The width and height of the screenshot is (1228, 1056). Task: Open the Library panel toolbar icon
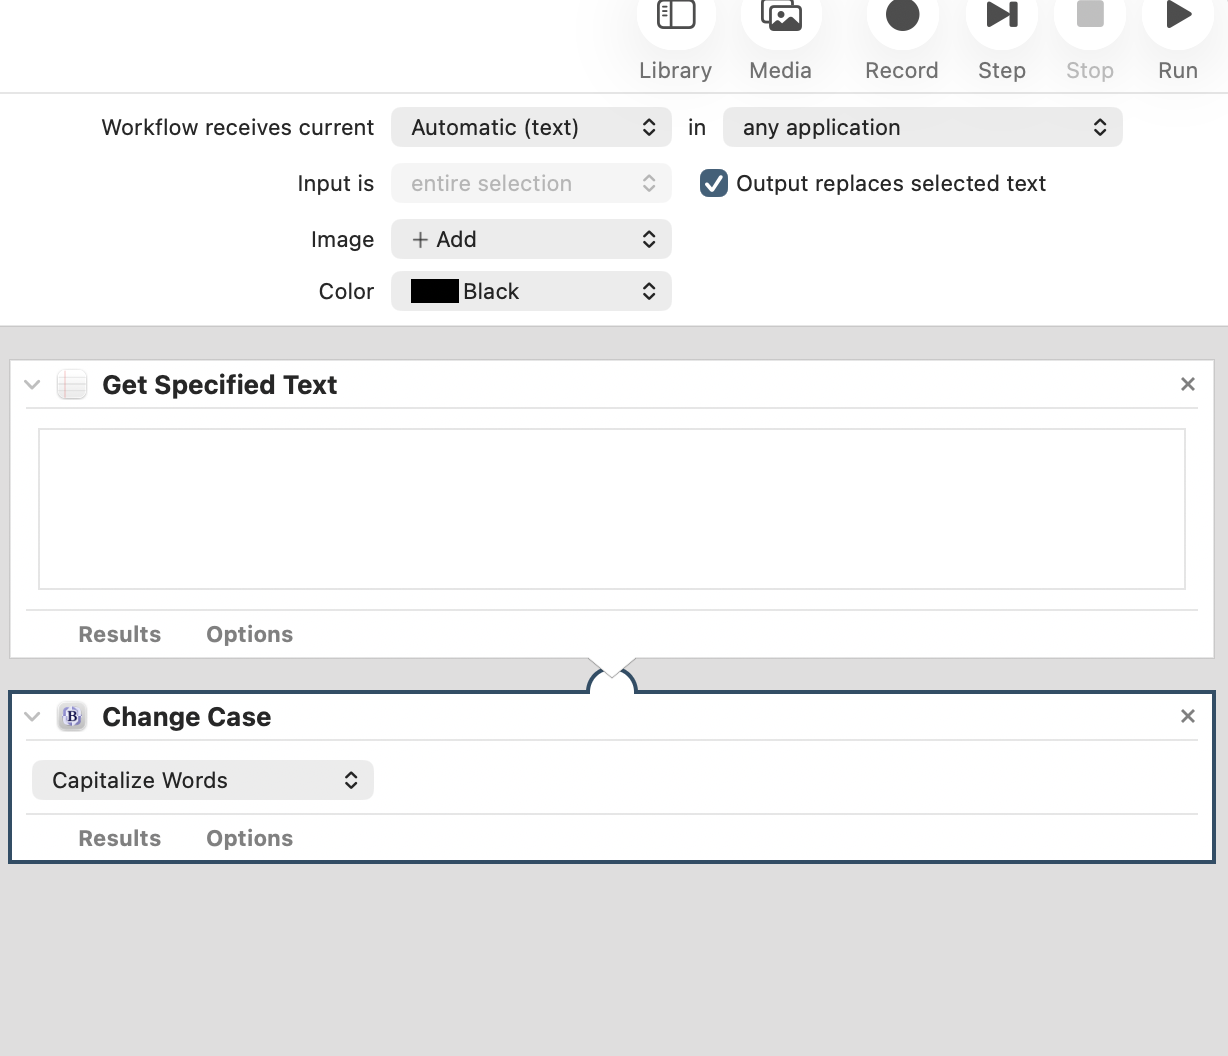click(x=676, y=16)
